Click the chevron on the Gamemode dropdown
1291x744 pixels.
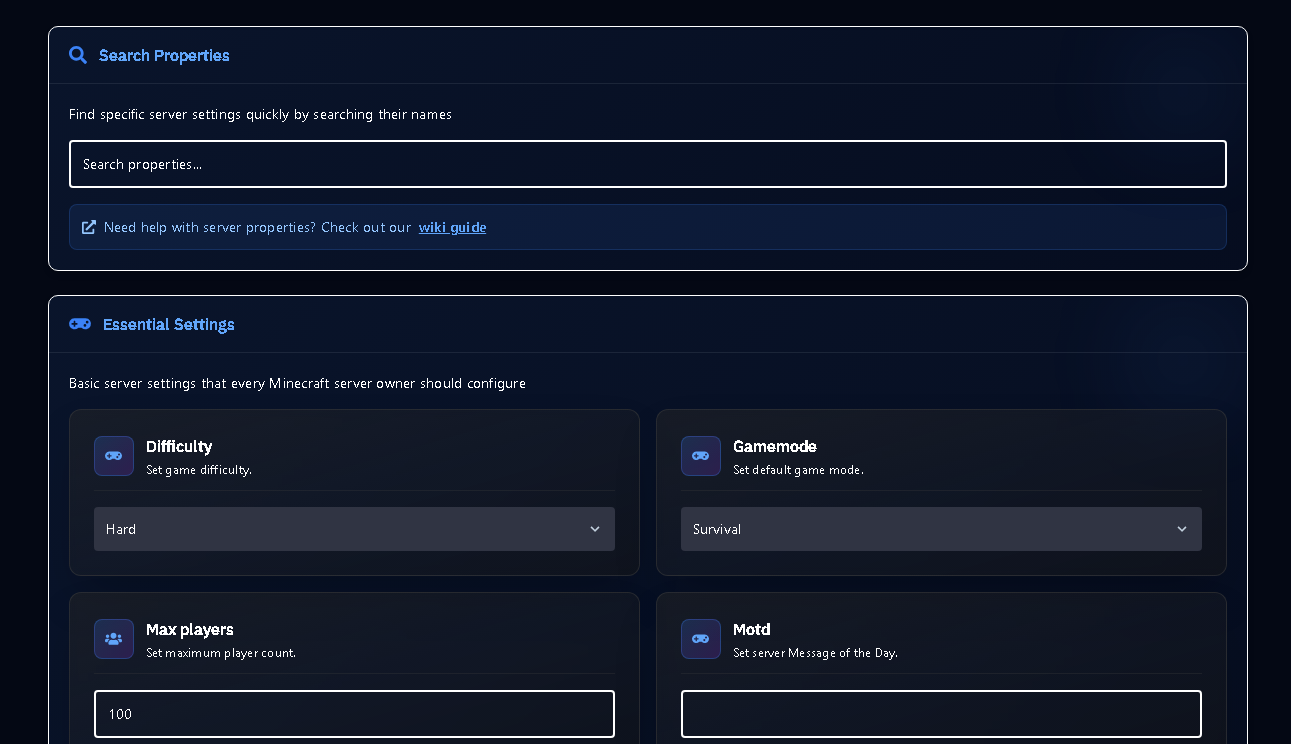click(1181, 528)
